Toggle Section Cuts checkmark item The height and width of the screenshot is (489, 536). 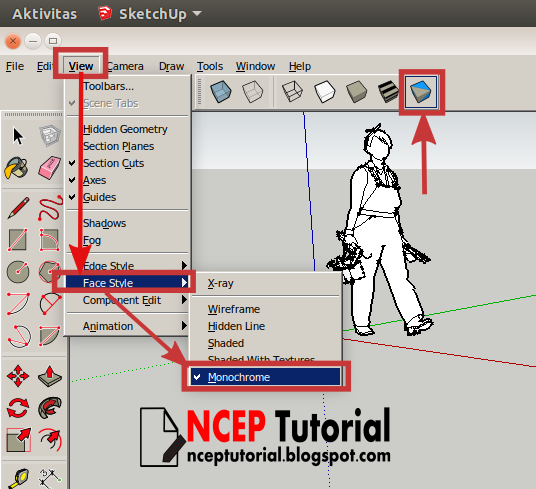click(x=127, y=163)
